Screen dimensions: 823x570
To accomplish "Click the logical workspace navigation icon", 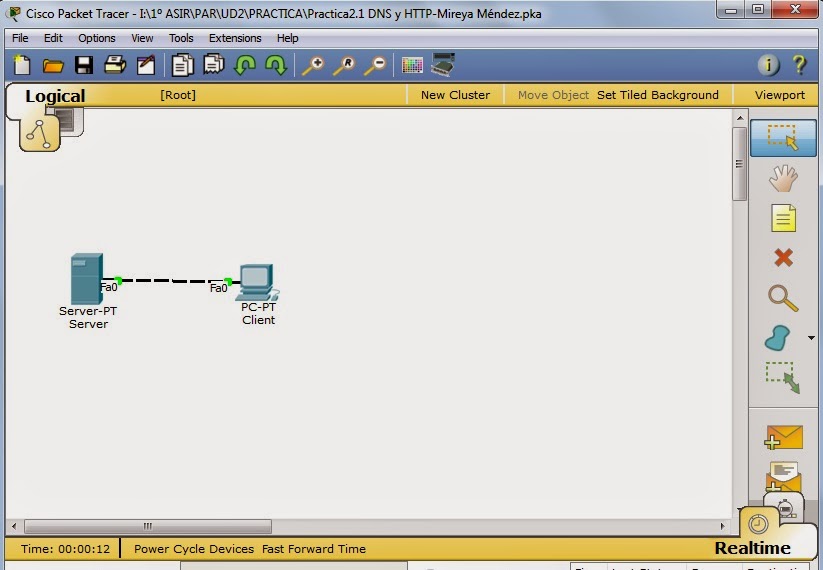I will coord(39,134).
